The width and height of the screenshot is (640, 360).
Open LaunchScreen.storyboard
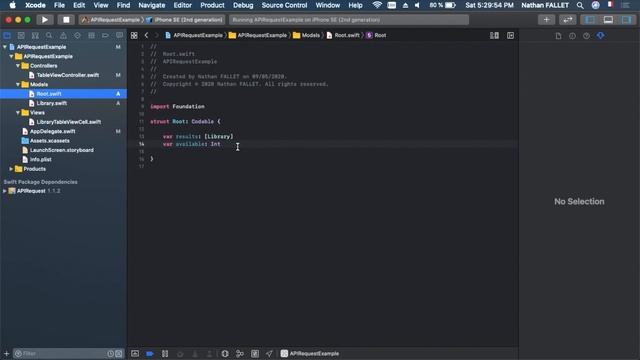tap(61, 150)
